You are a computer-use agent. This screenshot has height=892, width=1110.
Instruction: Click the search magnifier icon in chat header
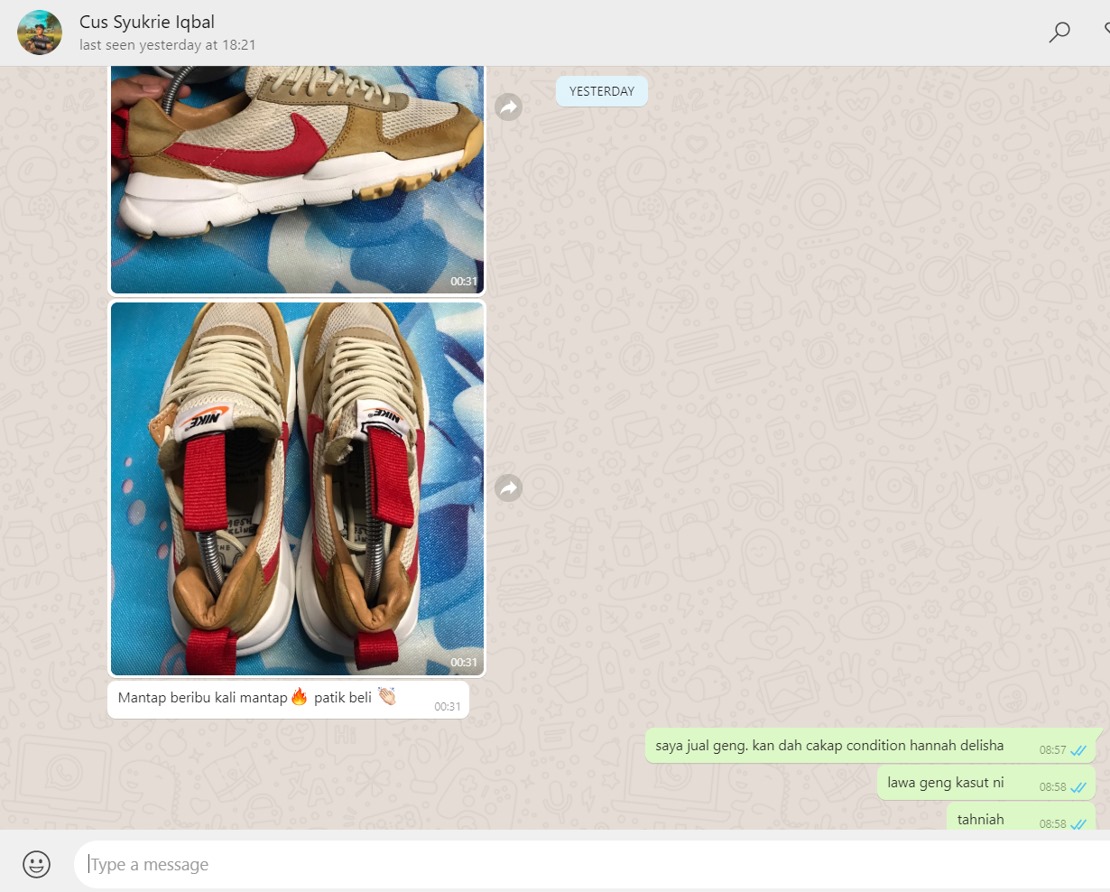point(1059,32)
